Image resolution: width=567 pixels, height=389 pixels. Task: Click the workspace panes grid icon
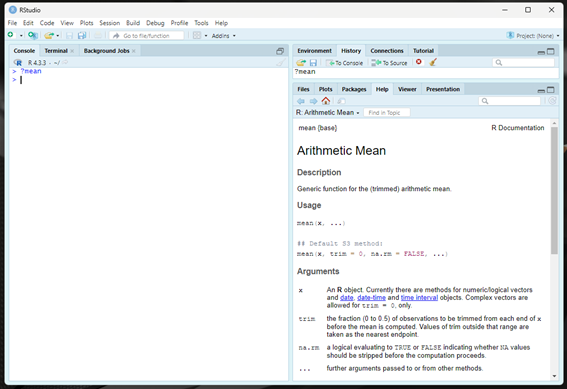coord(197,35)
